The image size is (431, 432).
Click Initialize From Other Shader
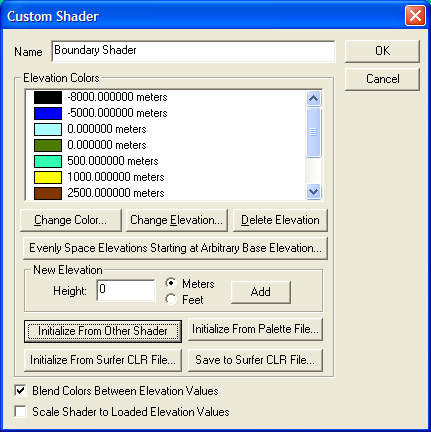(103, 331)
